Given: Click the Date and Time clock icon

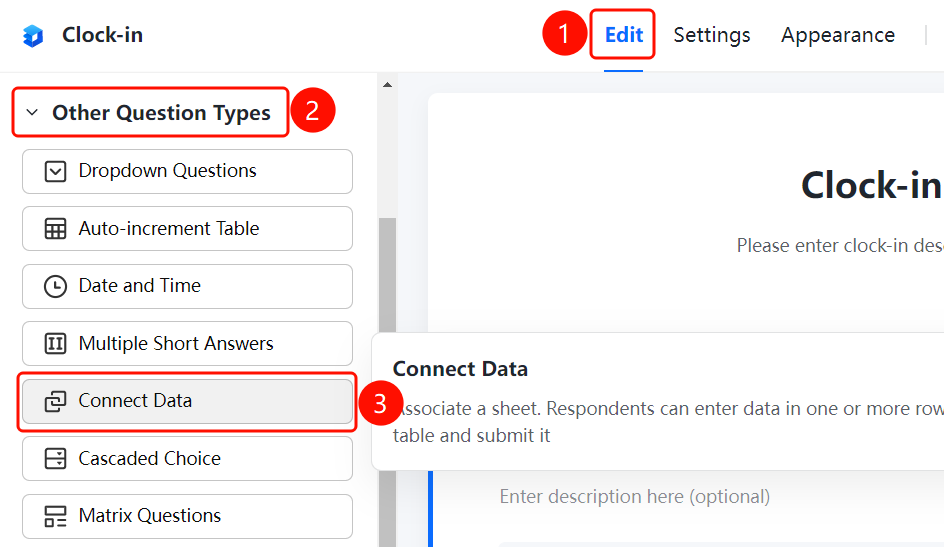Looking at the screenshot, I should [55, 286].
